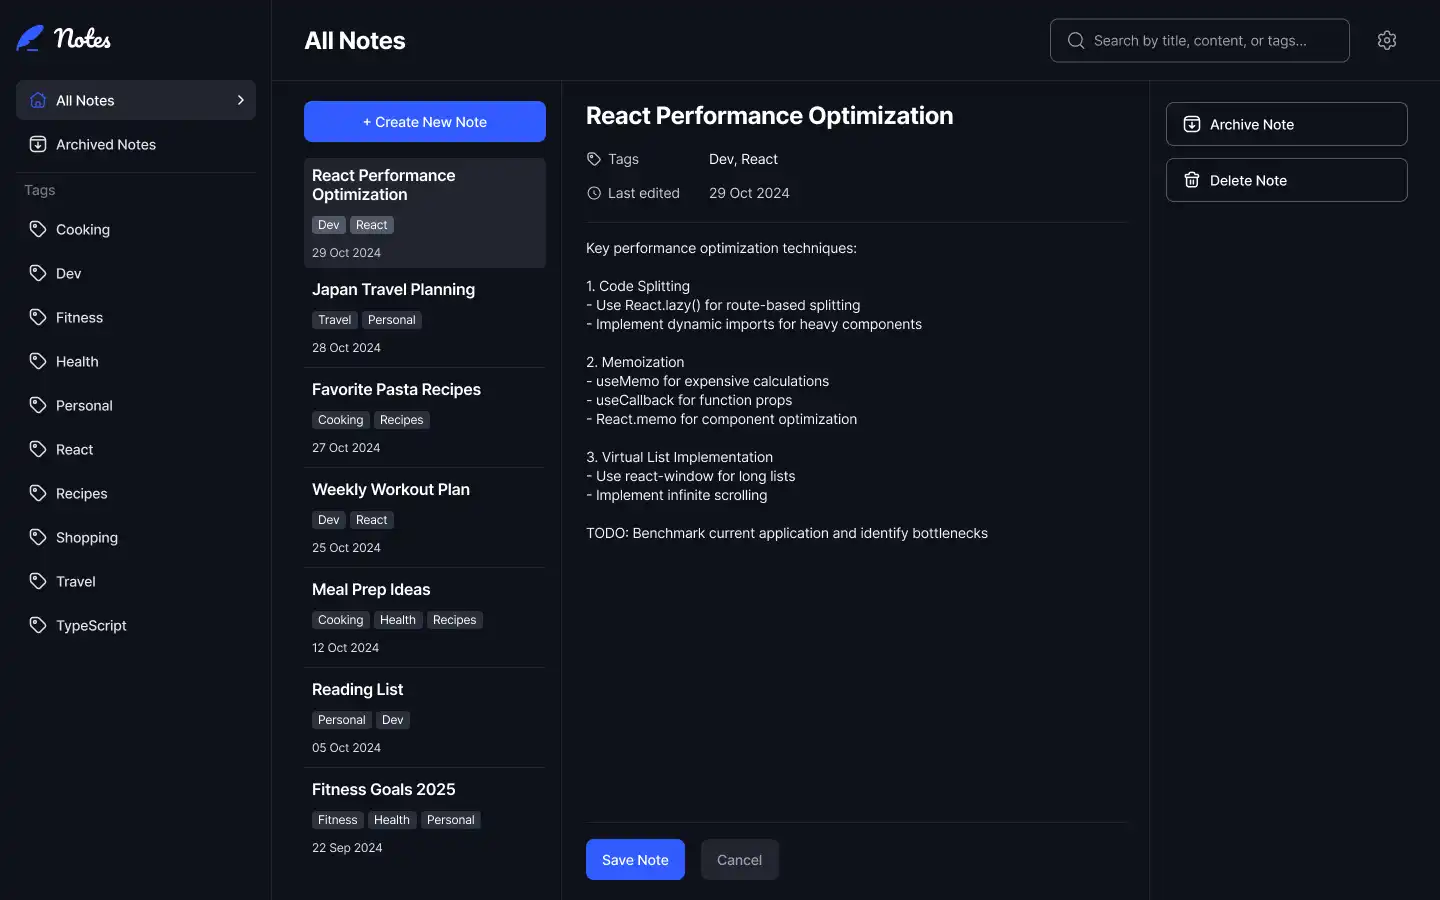
Task: Click the Cooking tag icon in sidebar
Action: tap(38, 229)
